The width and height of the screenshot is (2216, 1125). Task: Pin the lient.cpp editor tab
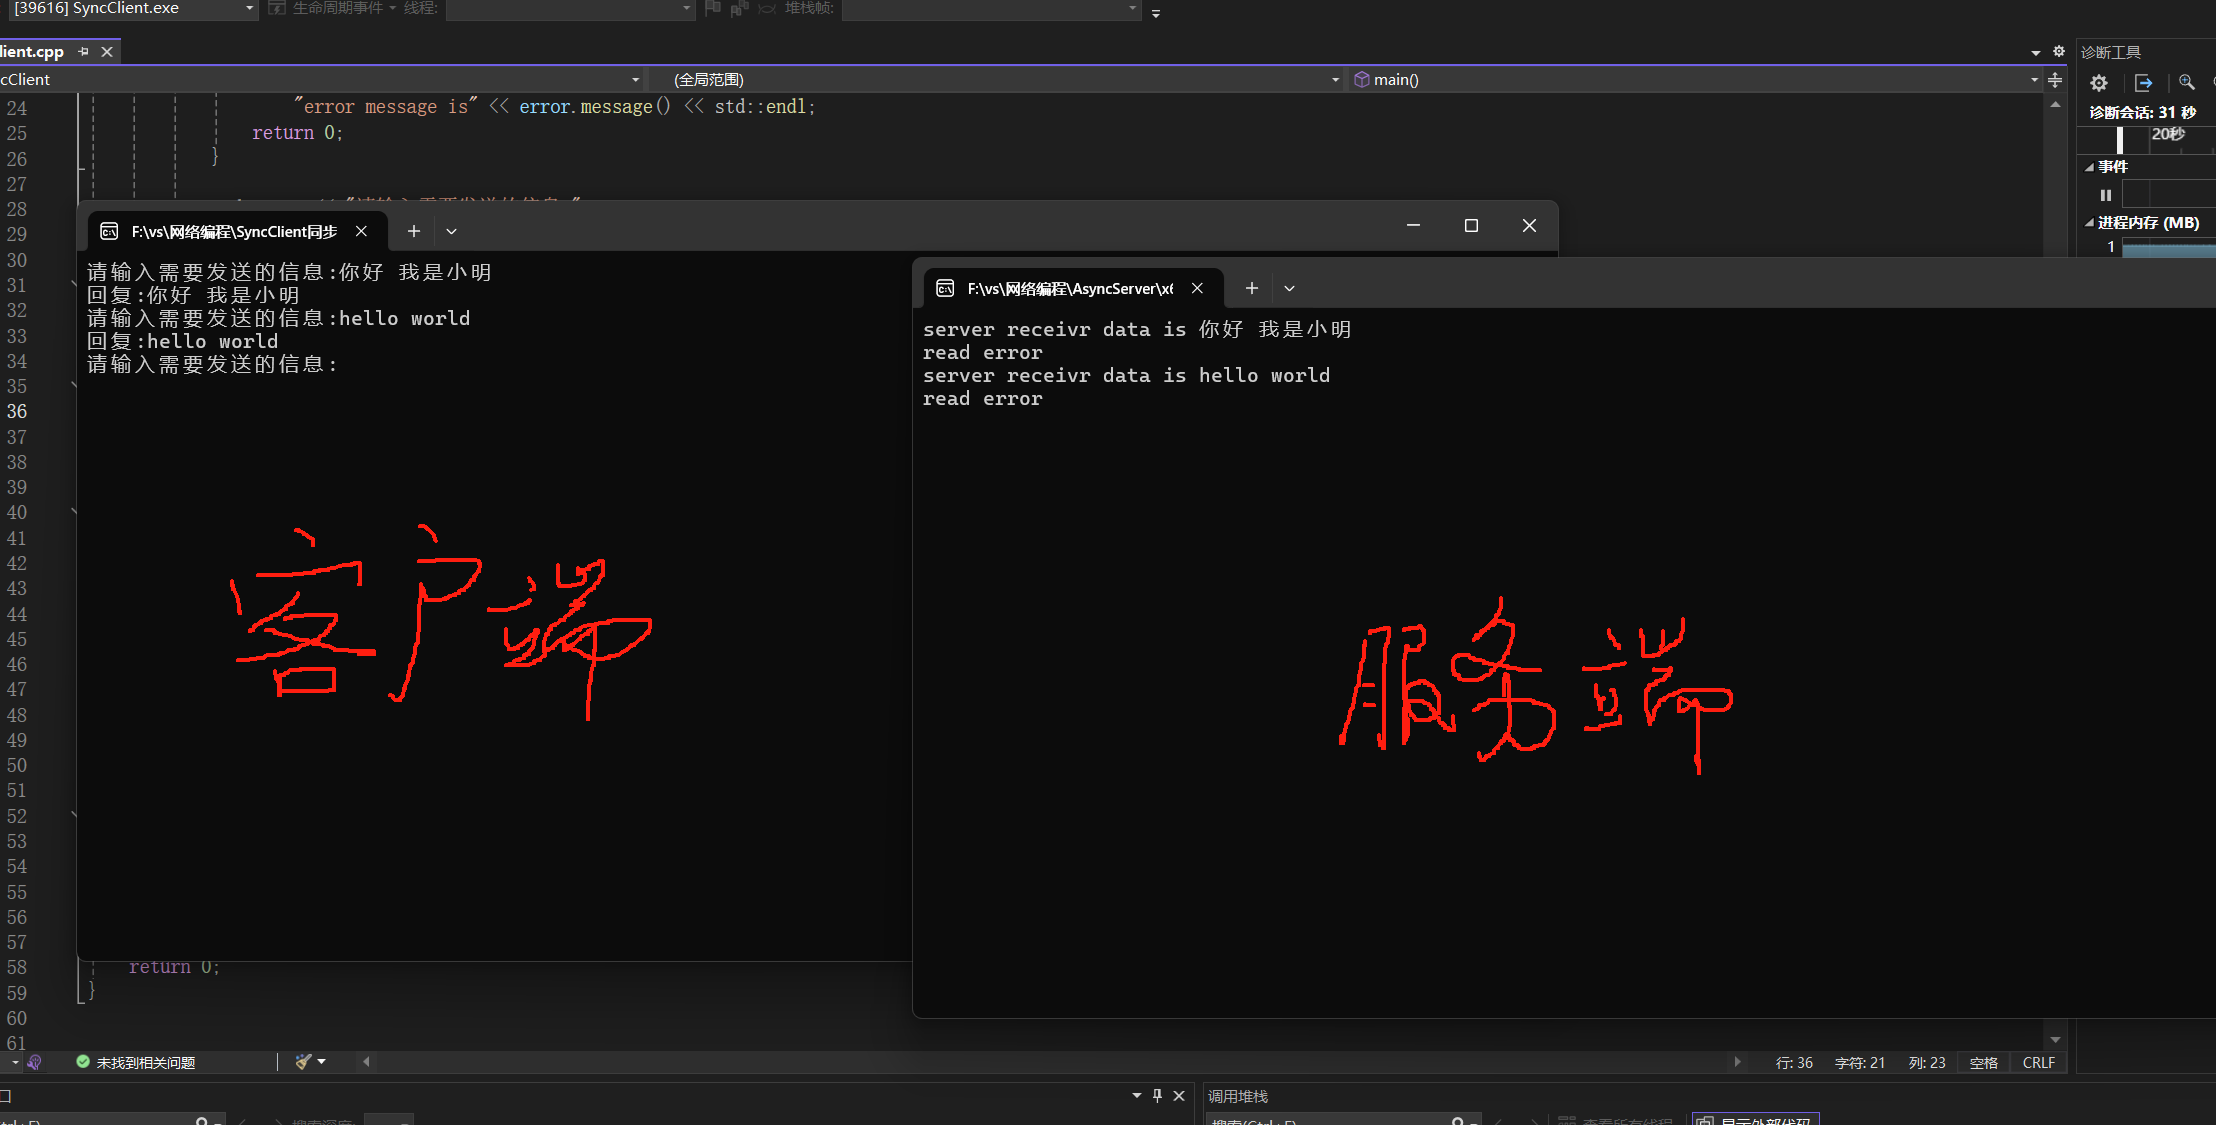(84, 51)
